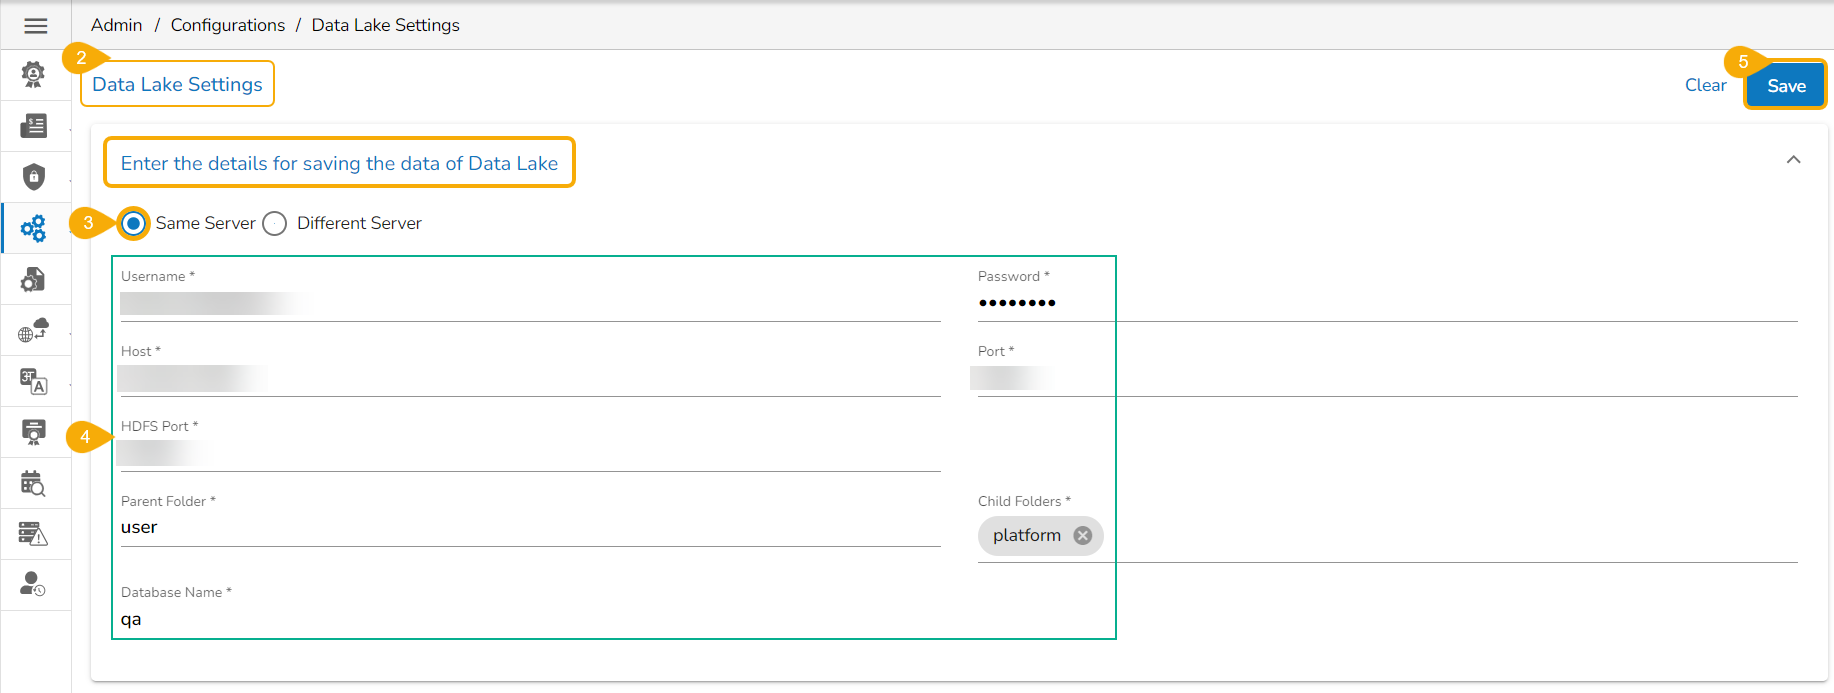This screenshot has width=1834, height=693.
Task: Click the award badge sidebar icon
Action: 34,74
